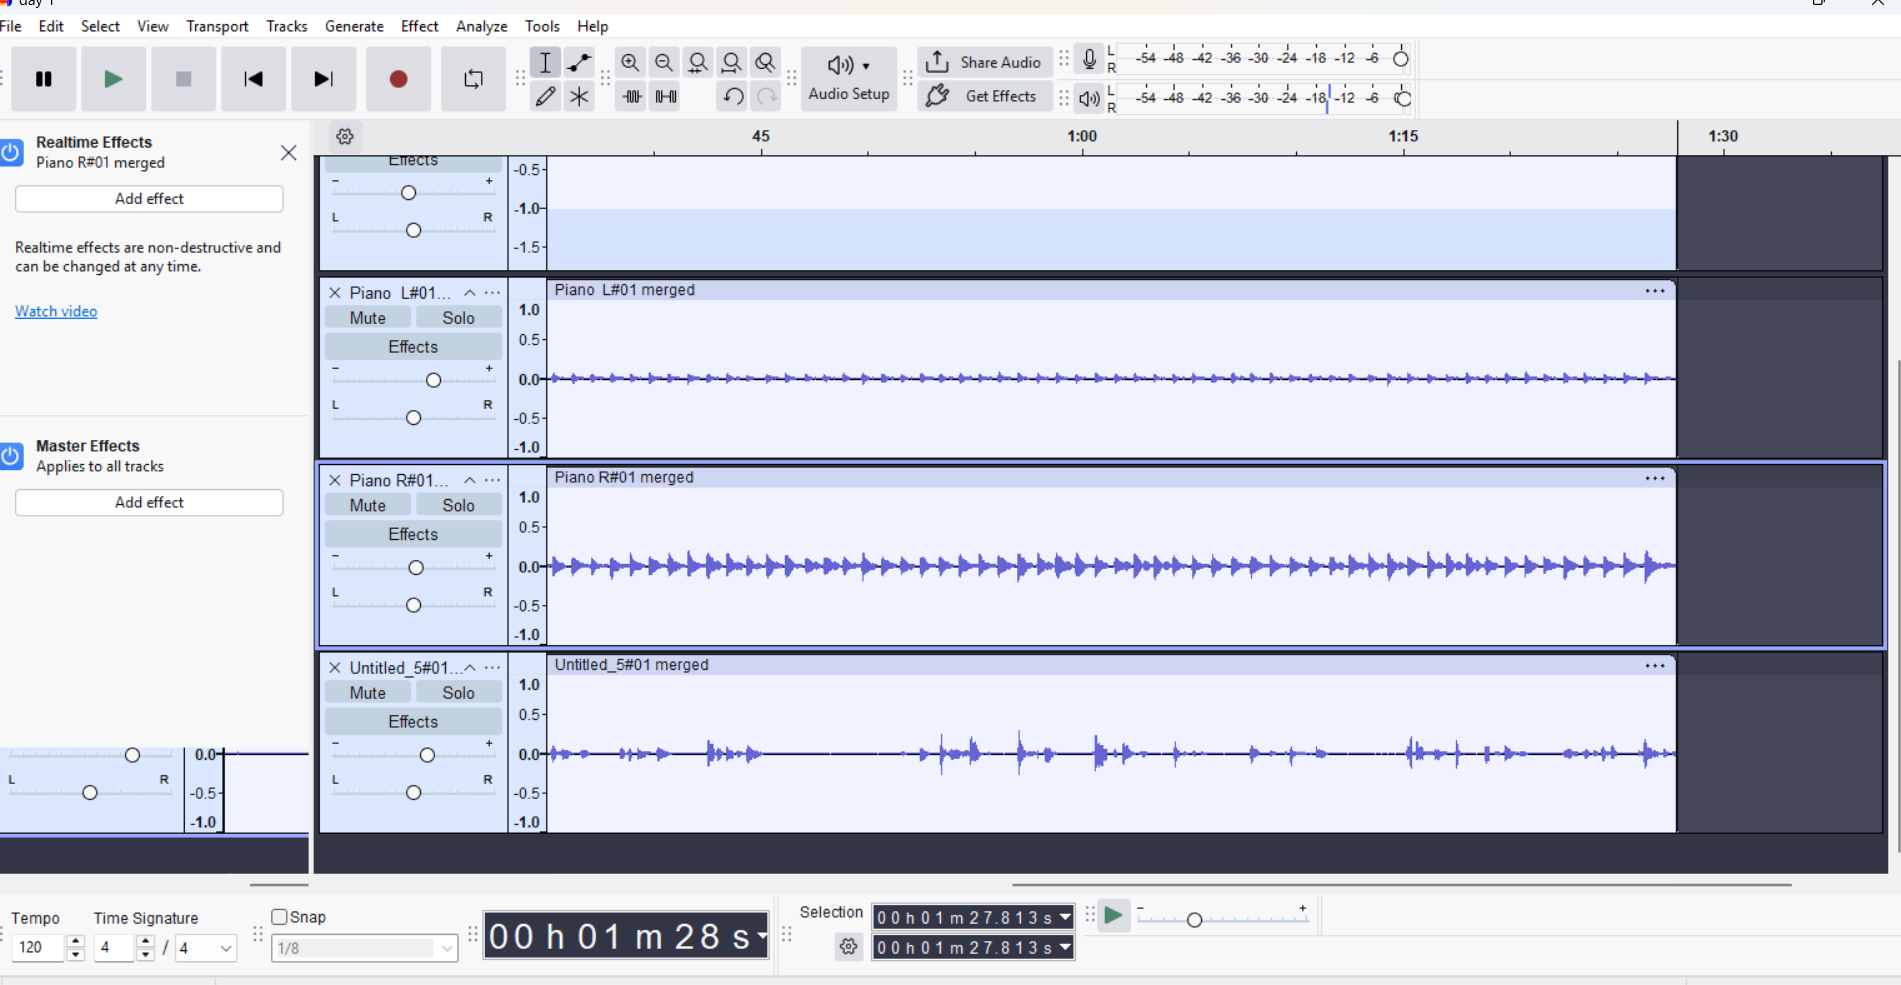Click the Record button
1901x985 pixels.
pos(398,79)
